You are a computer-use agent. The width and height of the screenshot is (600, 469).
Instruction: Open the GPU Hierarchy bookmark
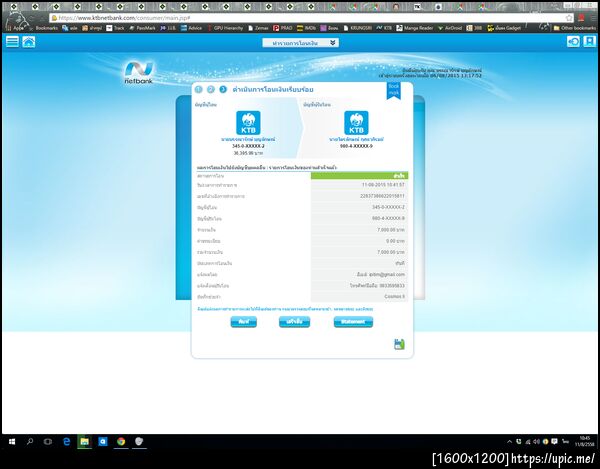[x=225, y=28]
